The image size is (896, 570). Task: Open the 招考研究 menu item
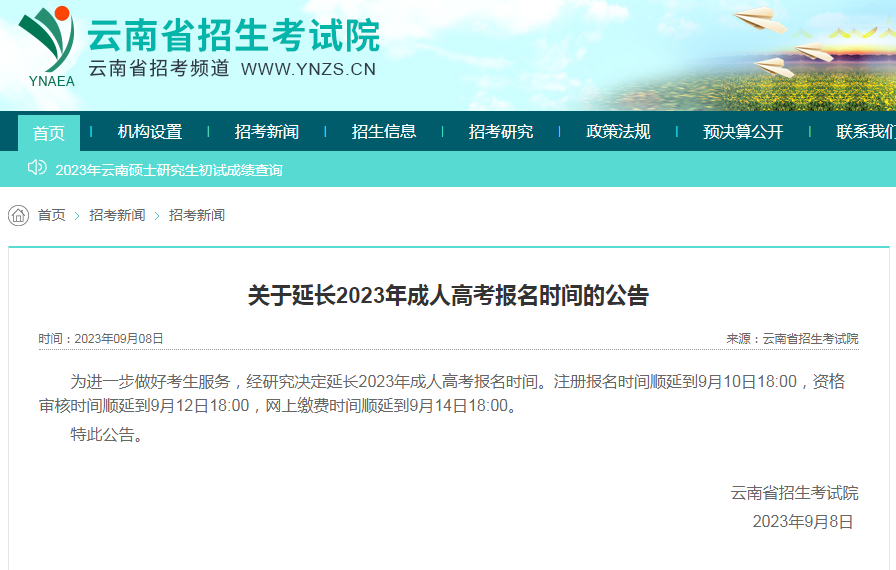[x=501, y=132]
